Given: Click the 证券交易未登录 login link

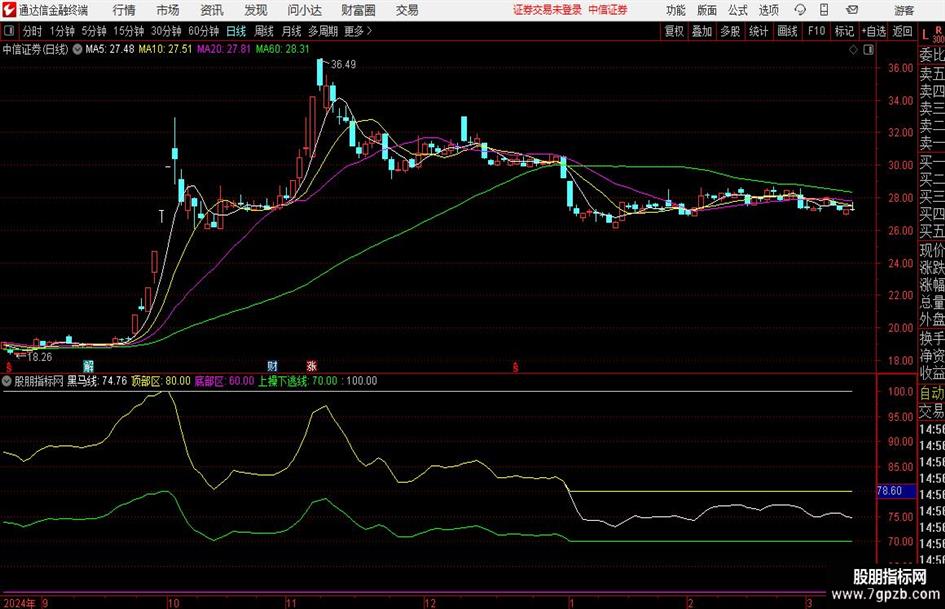Looking at the screenshot, I should (x=547, y=10).
